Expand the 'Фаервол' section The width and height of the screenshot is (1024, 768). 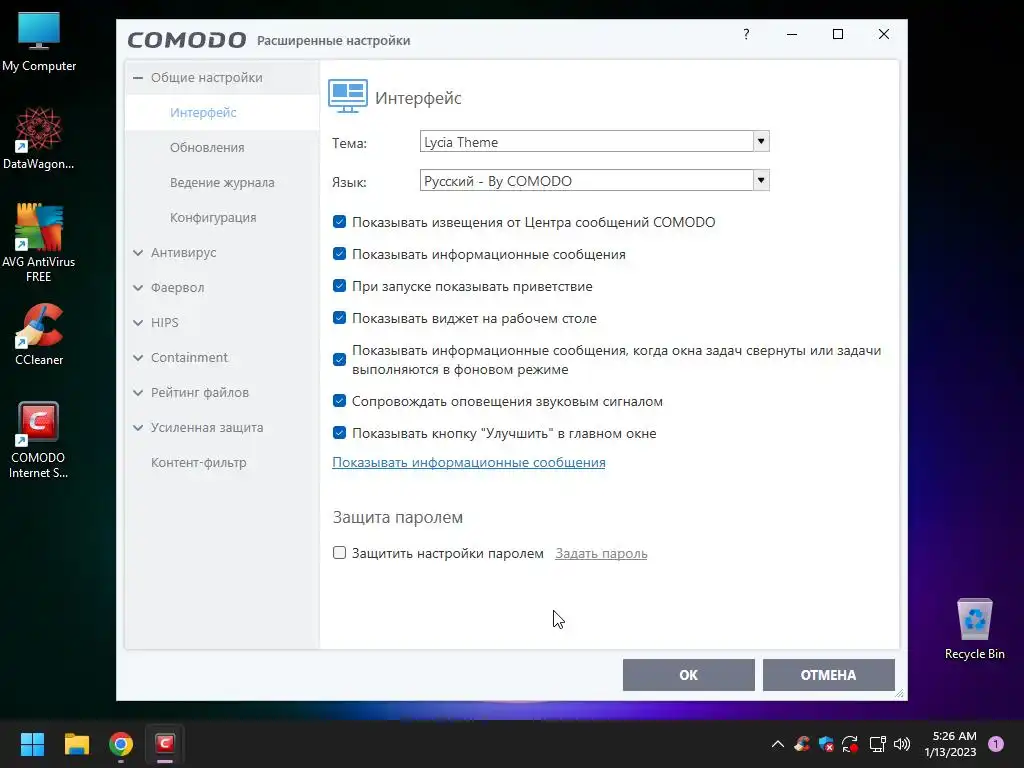click(138, 287)
